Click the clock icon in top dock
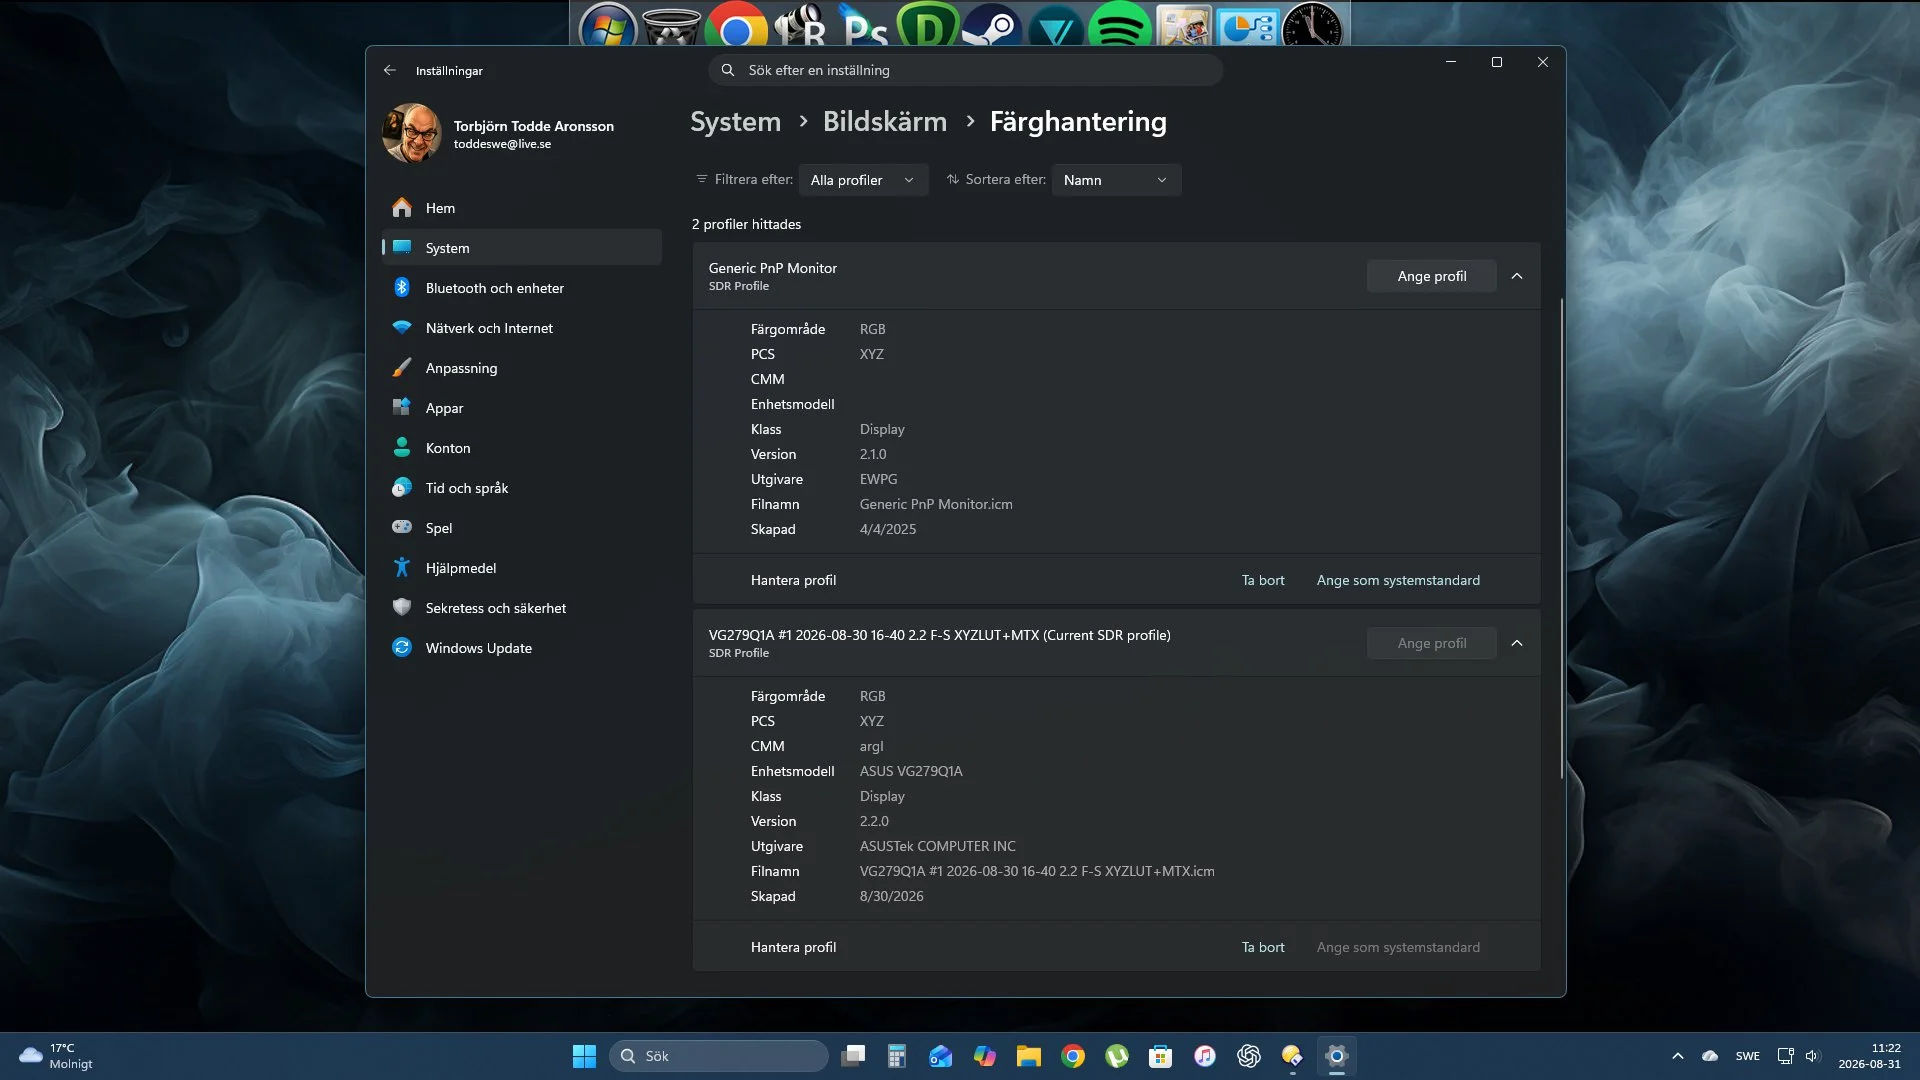The width and height of the screenshot is (1920, 1080). pos(1312,25)
